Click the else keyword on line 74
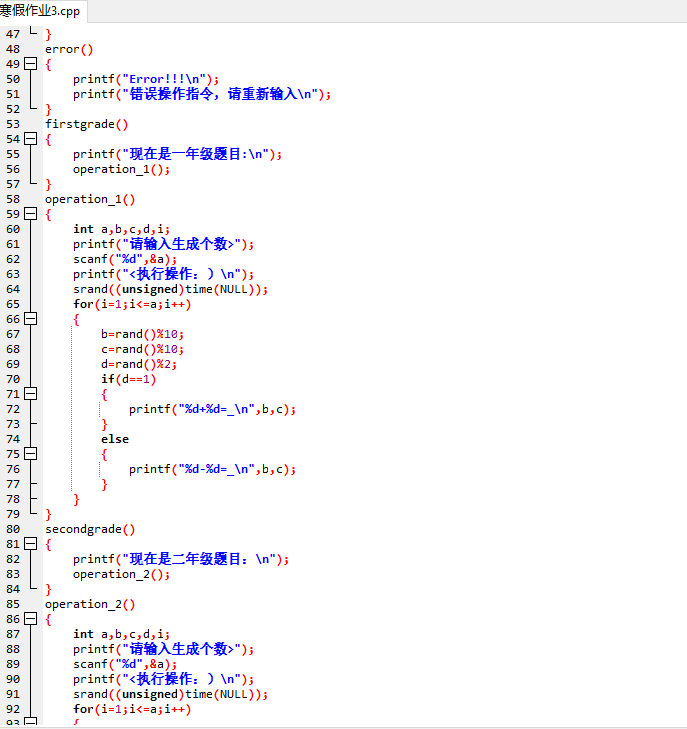 [x=115, y=439]
